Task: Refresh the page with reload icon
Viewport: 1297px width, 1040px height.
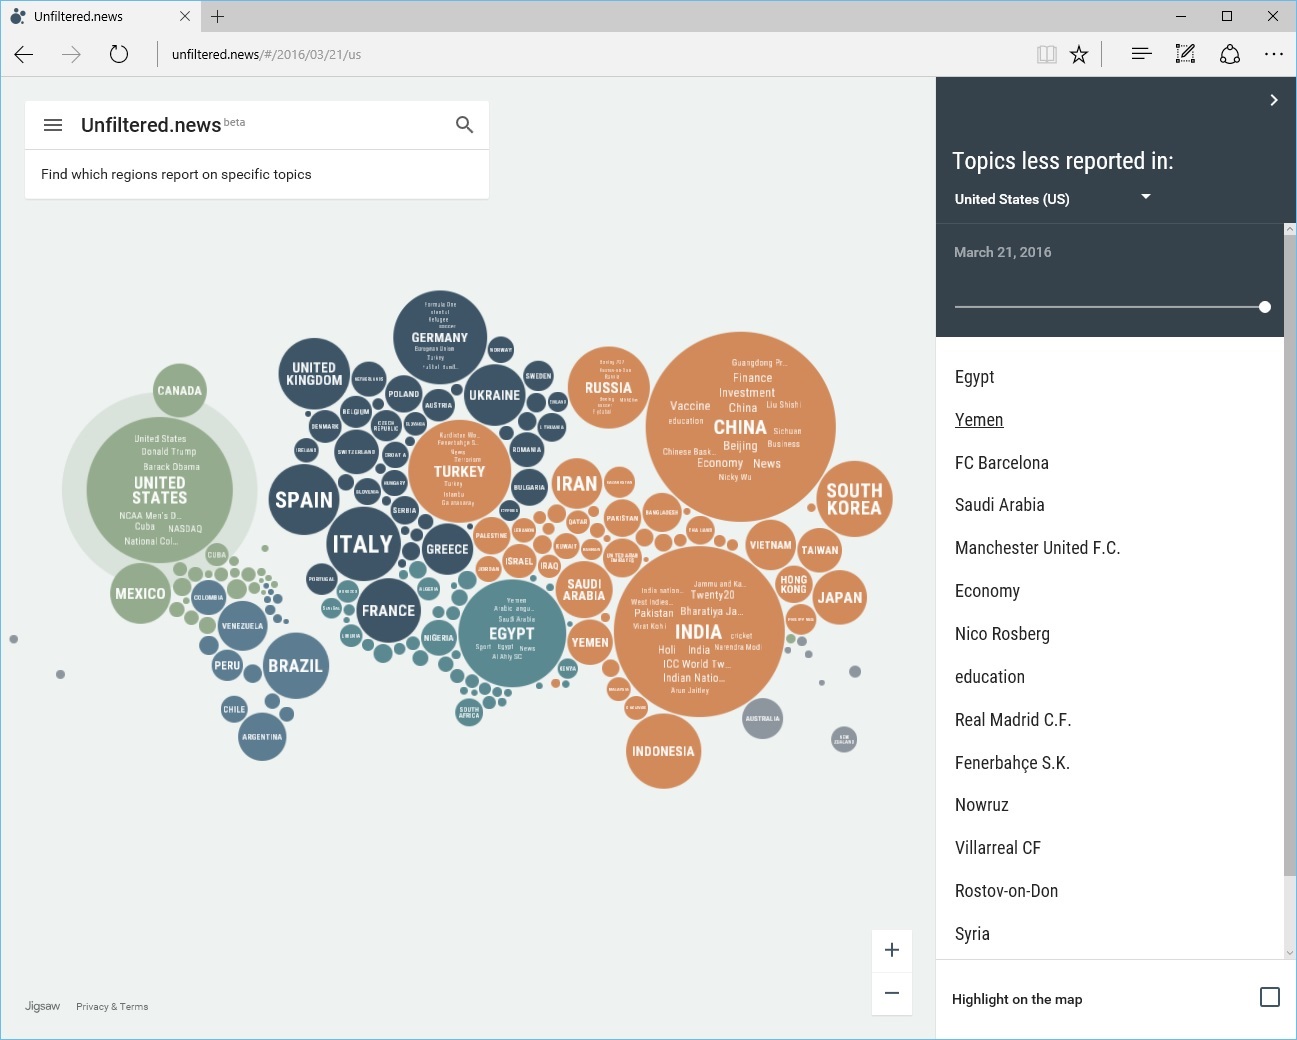Action: click(119, 54)
